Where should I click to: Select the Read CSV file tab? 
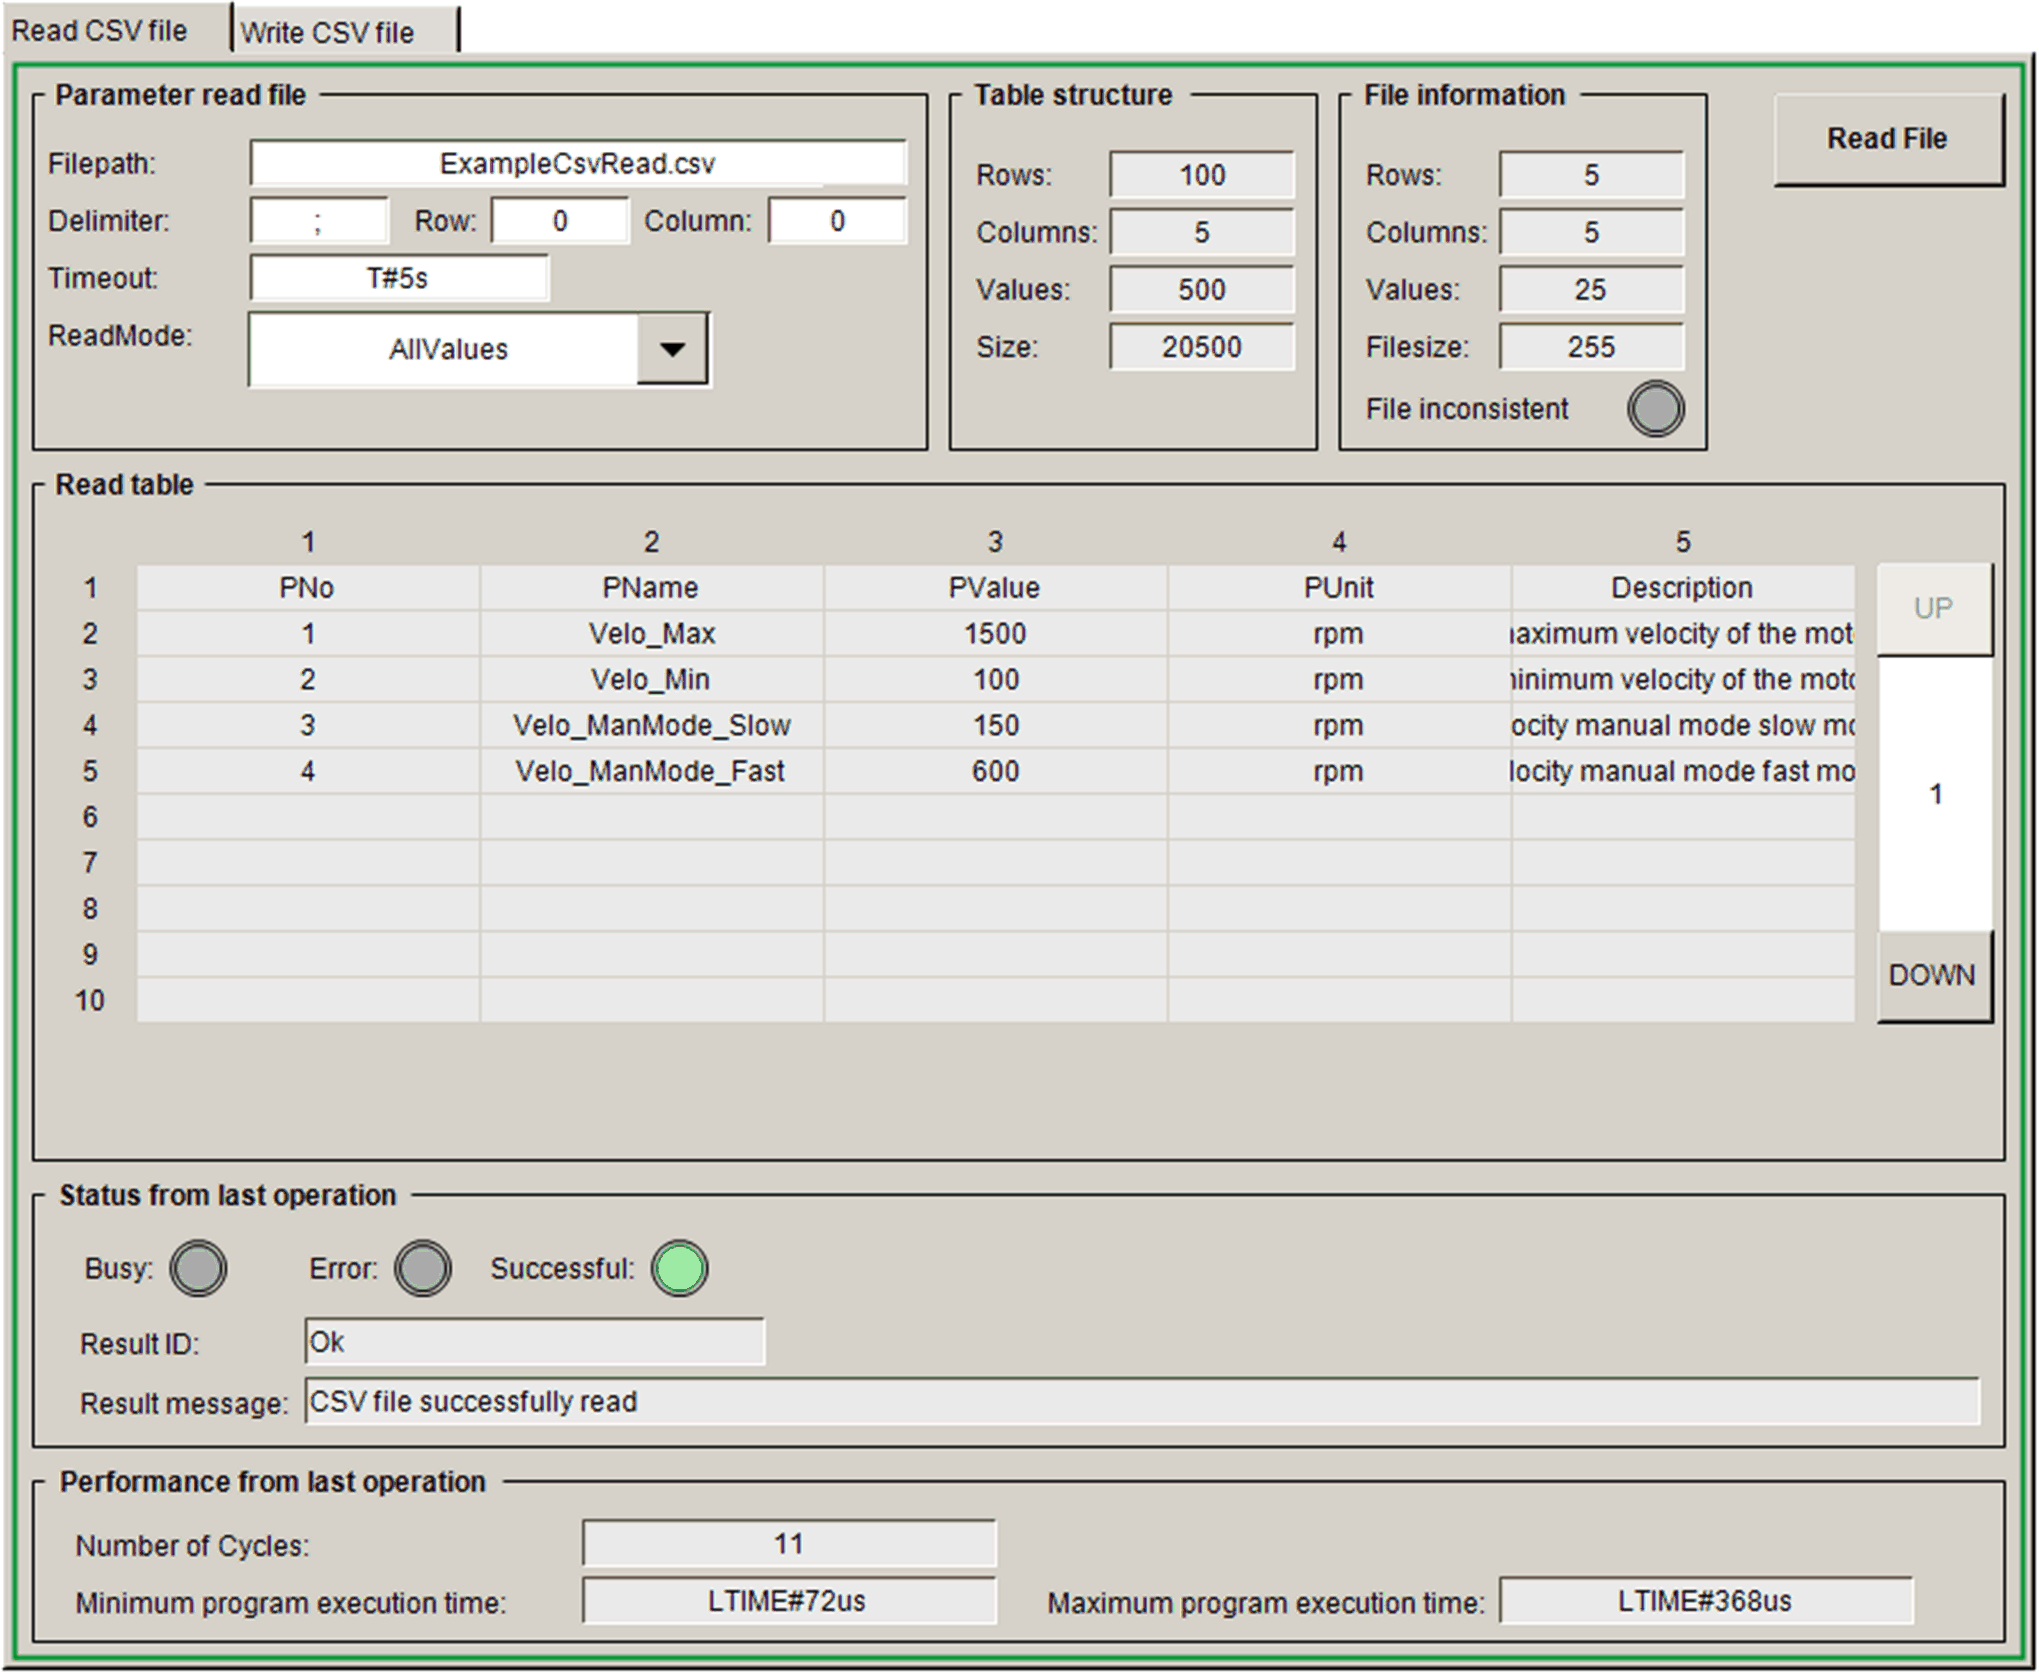pos(100,31)
